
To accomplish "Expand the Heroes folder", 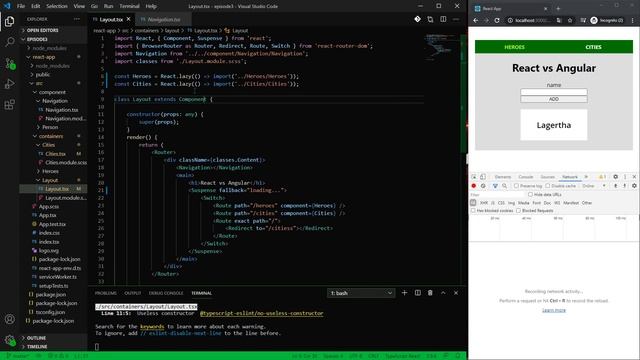I will coord(50,171).
